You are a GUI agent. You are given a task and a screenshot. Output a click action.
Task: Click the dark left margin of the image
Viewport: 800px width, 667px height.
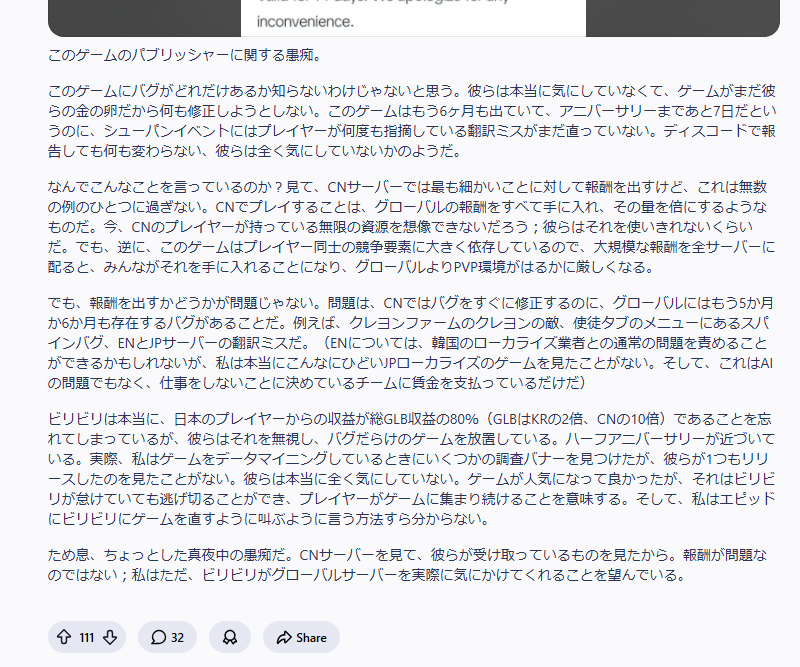click(144, 18)
